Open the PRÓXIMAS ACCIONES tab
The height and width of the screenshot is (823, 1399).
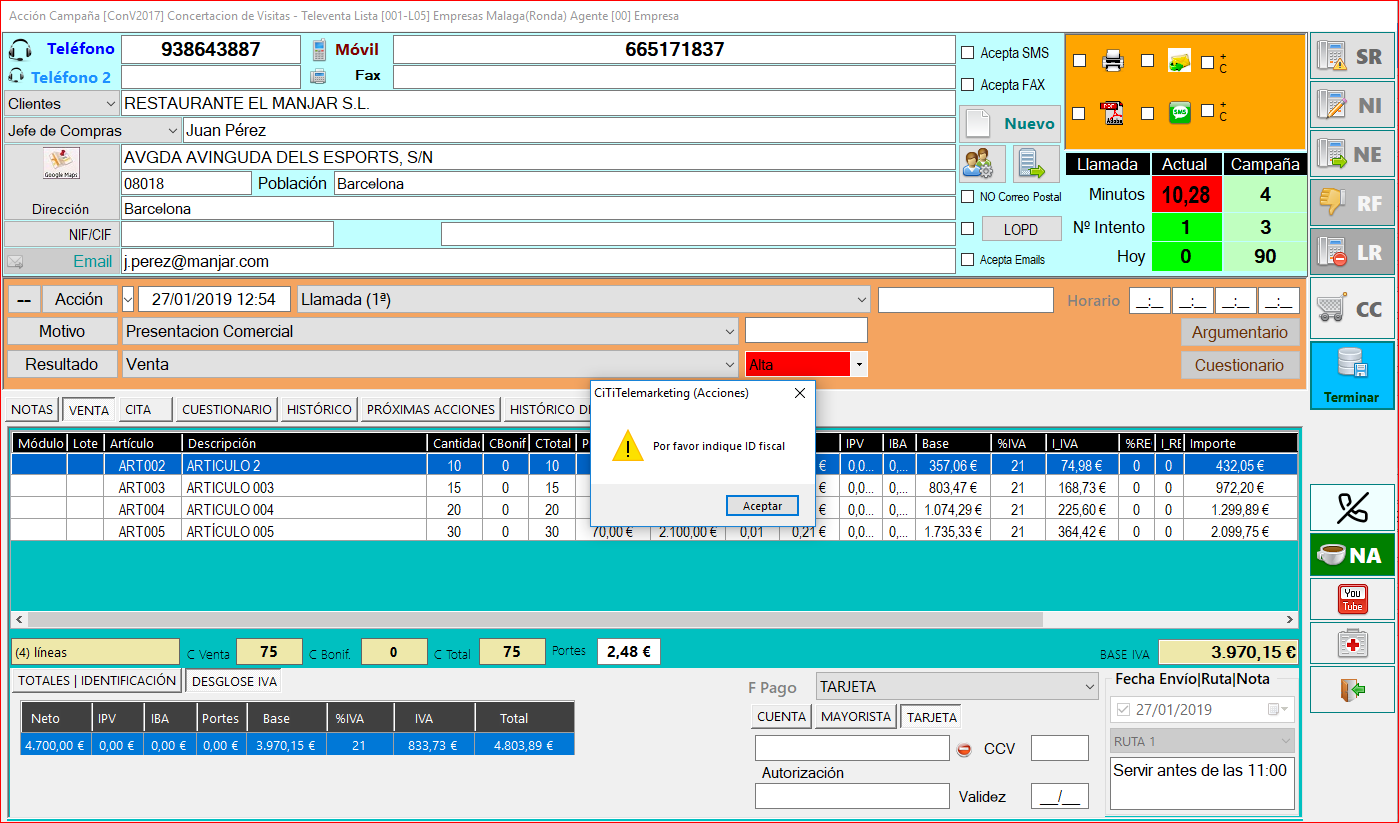431,409
